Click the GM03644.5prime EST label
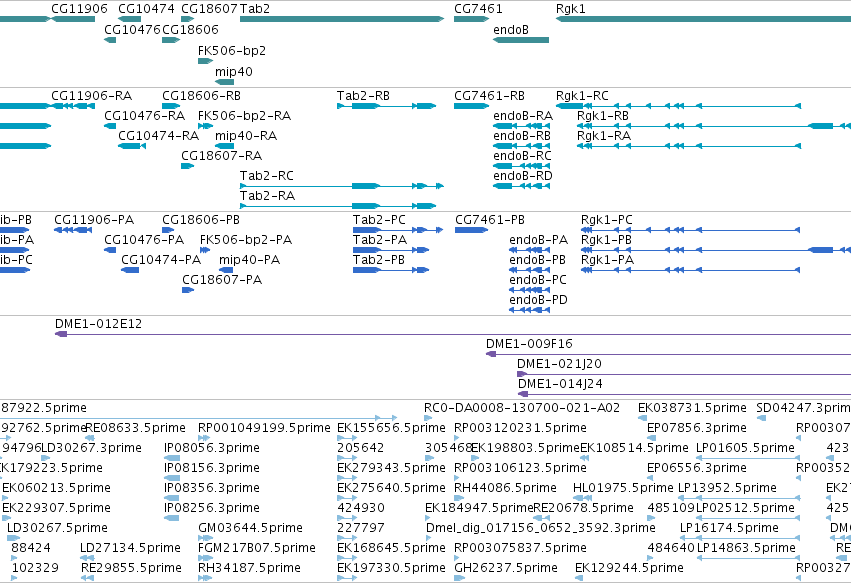 pos(250,528)
